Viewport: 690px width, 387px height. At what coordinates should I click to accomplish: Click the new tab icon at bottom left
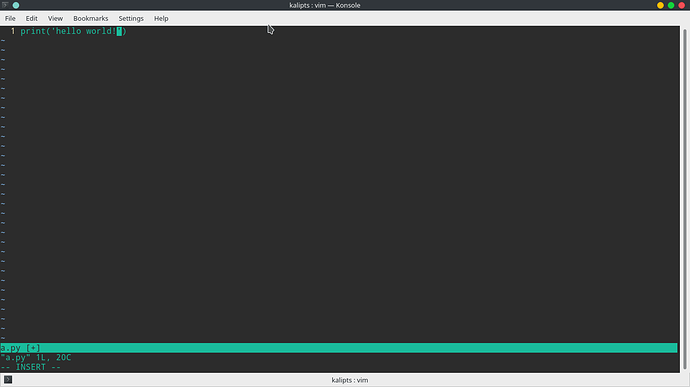[x=8, y=380]
